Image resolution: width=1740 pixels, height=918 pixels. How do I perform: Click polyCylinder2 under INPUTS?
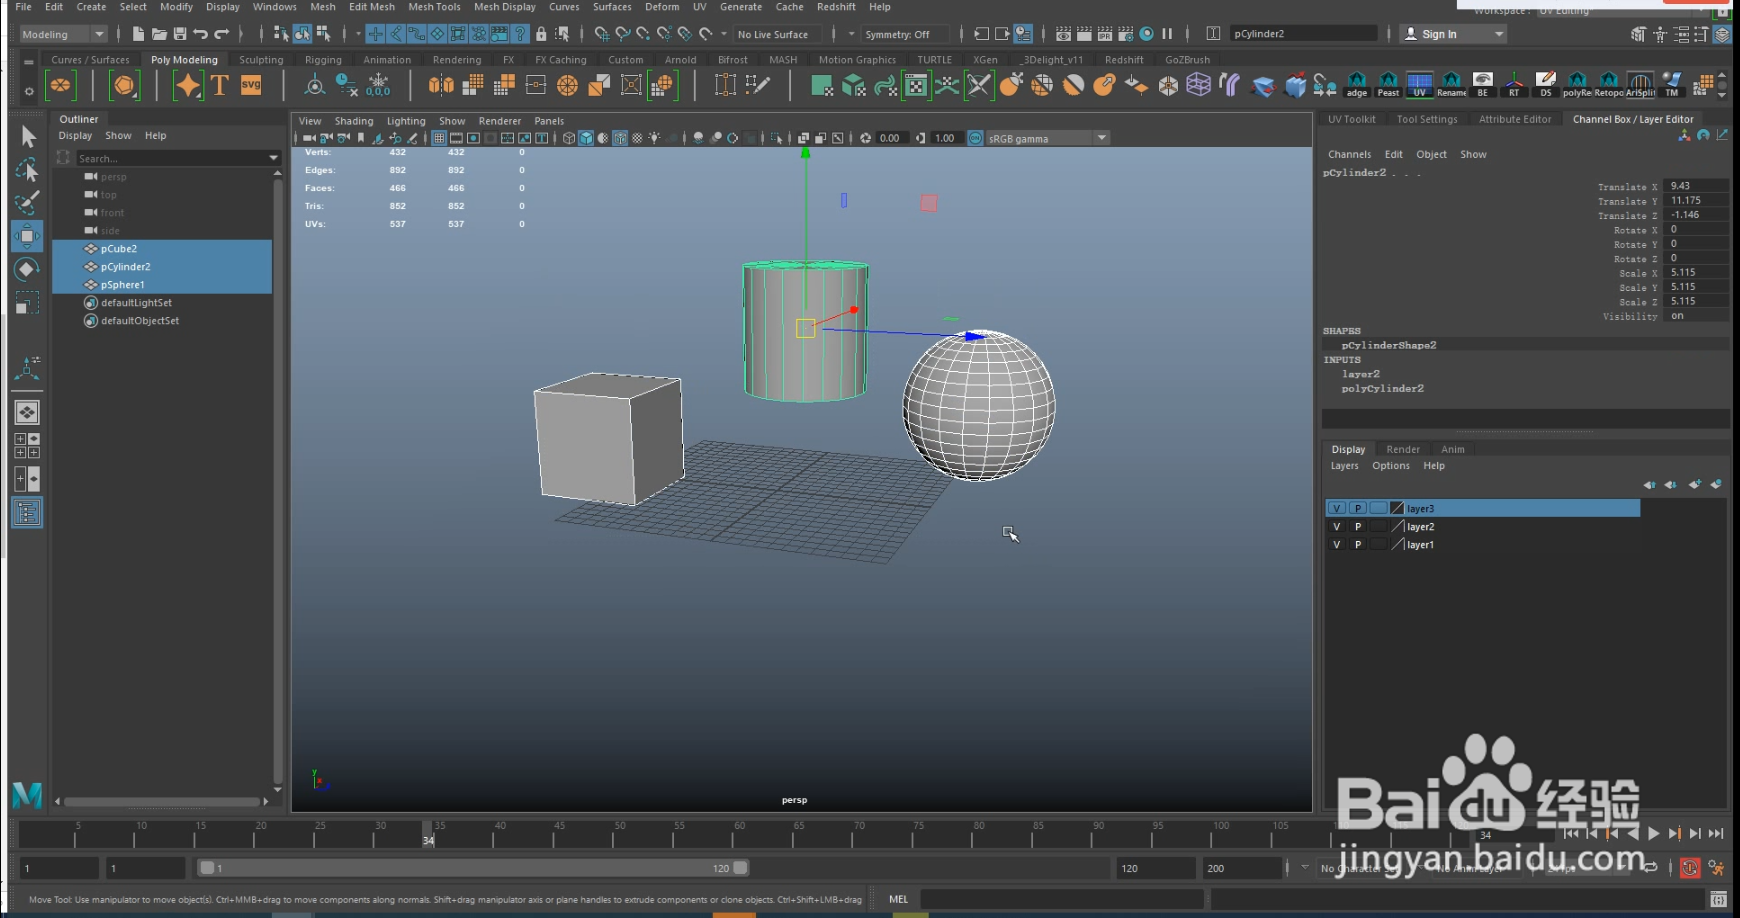(x=1382, y=388)
